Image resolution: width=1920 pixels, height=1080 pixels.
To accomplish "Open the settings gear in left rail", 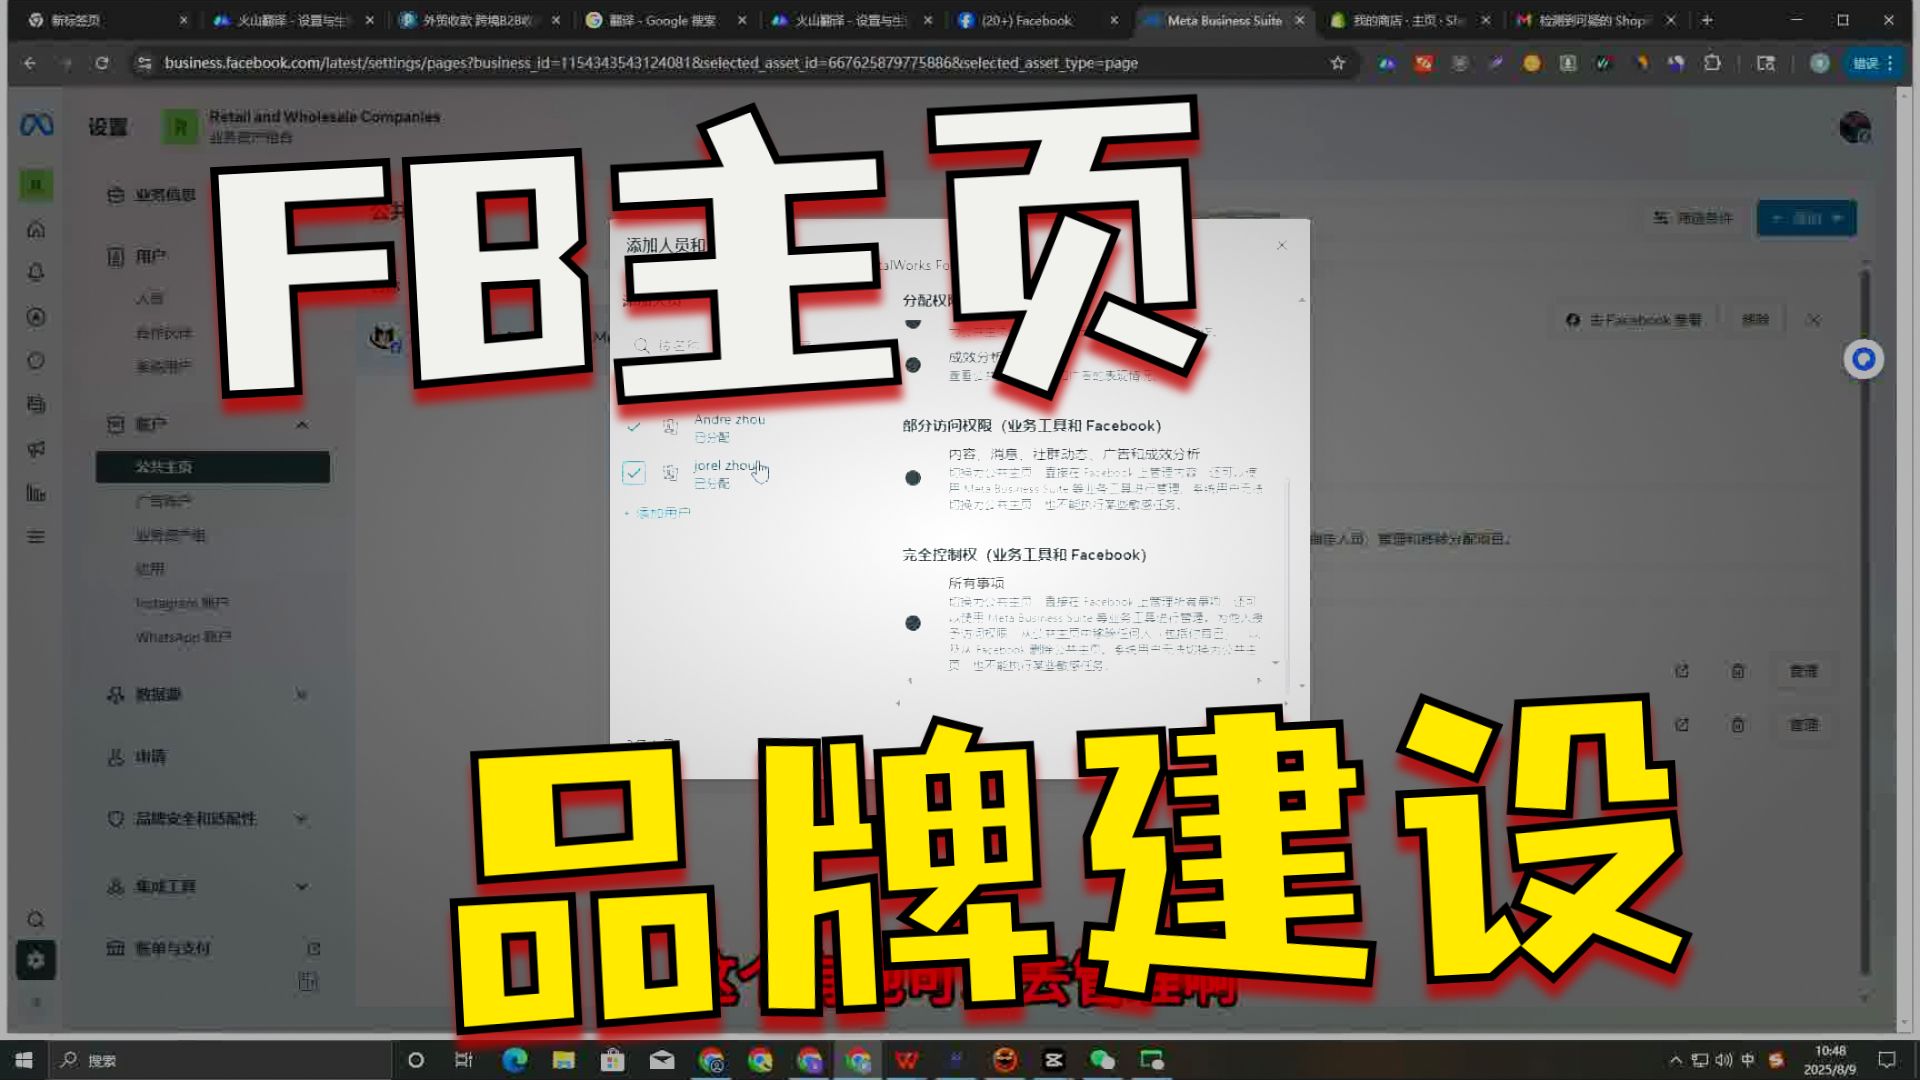I will (x=36, y=960).
